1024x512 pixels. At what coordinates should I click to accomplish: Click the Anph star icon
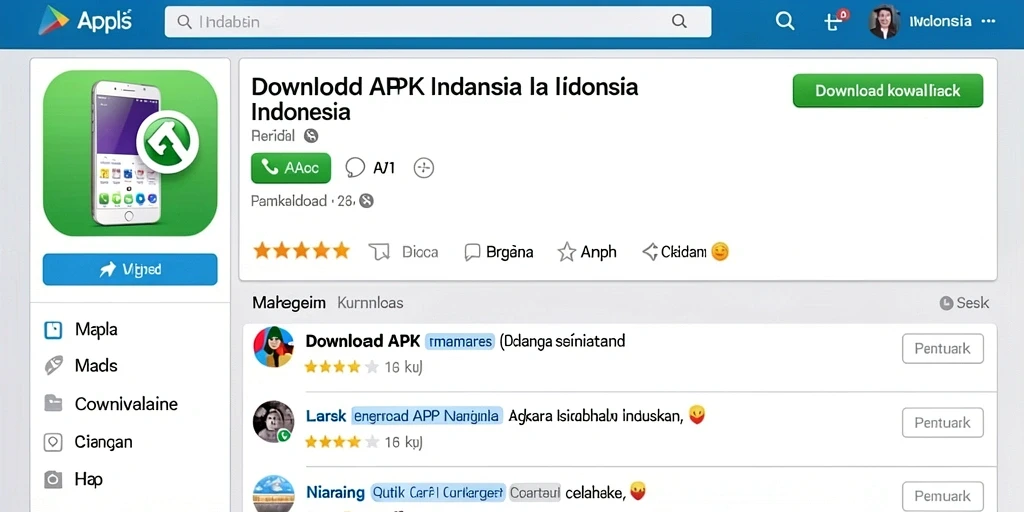pos(566,252)
